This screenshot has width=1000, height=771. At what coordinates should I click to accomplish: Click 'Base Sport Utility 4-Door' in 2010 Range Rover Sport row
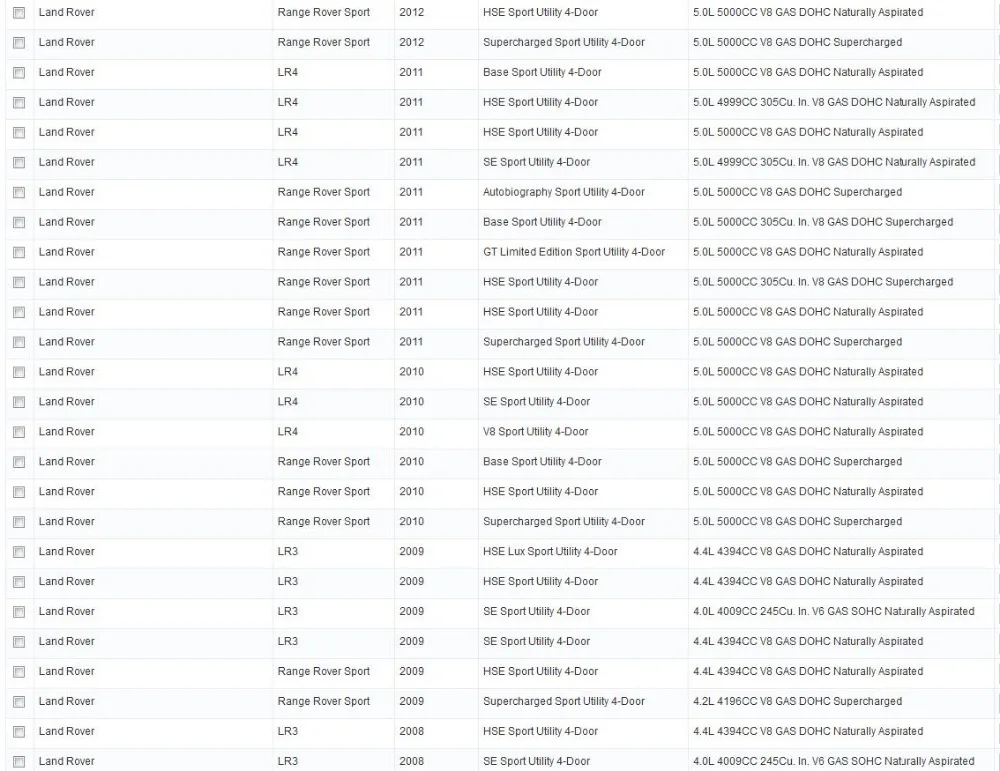pos(542,462)
